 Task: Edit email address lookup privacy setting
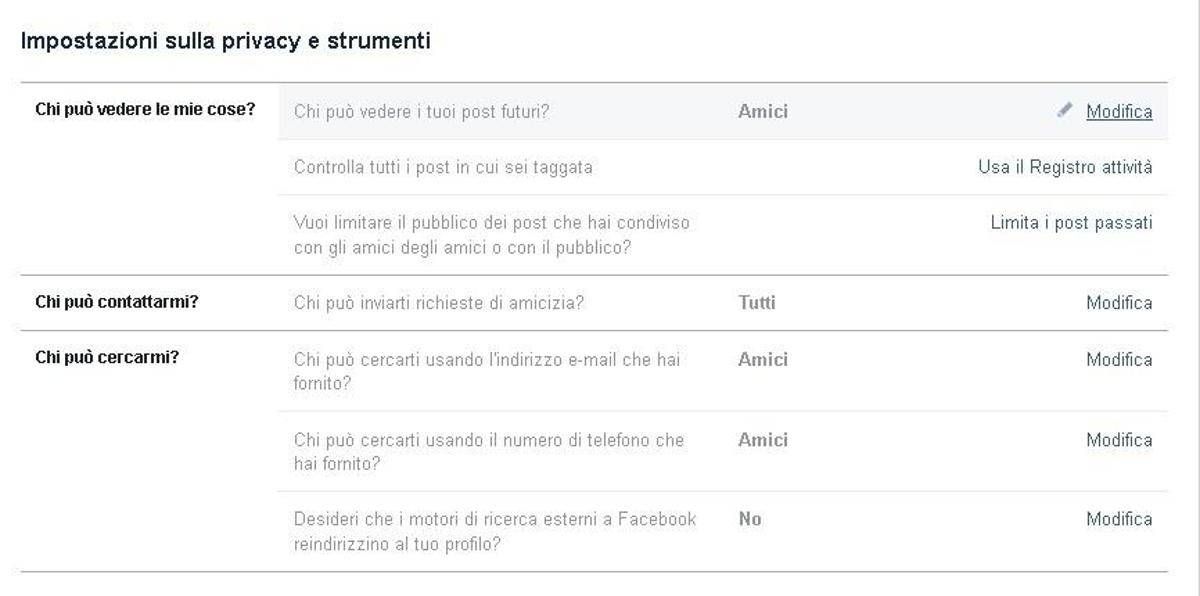1119,360
